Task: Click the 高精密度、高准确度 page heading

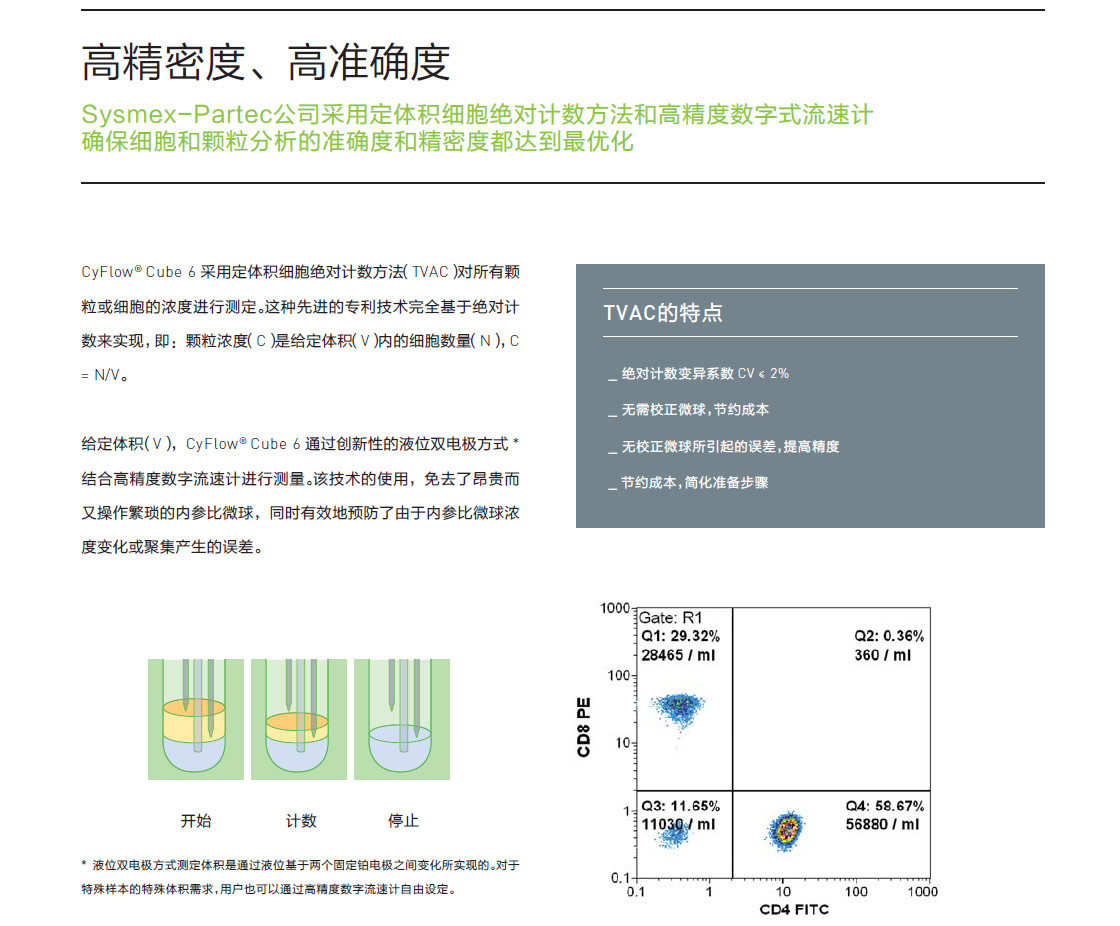Action: [266, 62]
